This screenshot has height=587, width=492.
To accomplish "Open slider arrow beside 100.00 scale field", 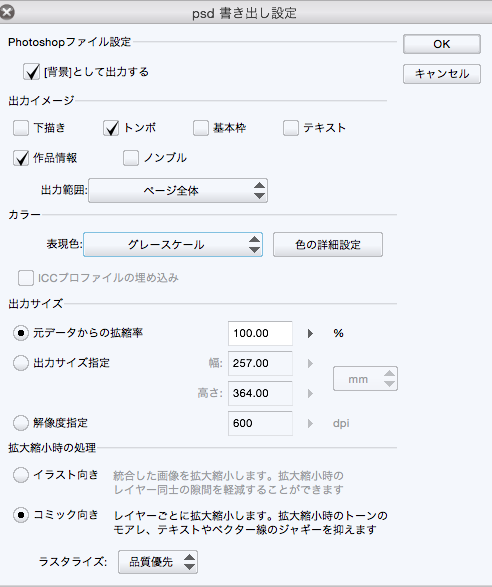I will tap(310, 333).
